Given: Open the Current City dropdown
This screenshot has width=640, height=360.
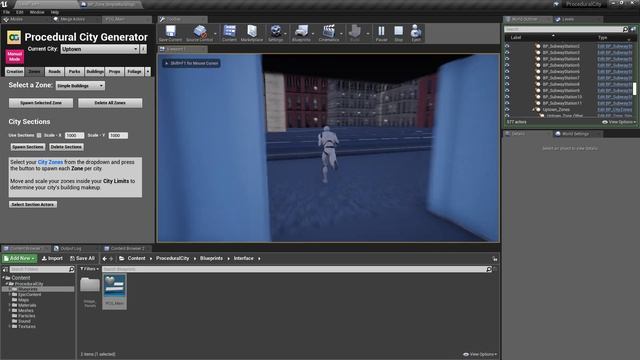Looking at the screenshot, I should click(100, 49).
